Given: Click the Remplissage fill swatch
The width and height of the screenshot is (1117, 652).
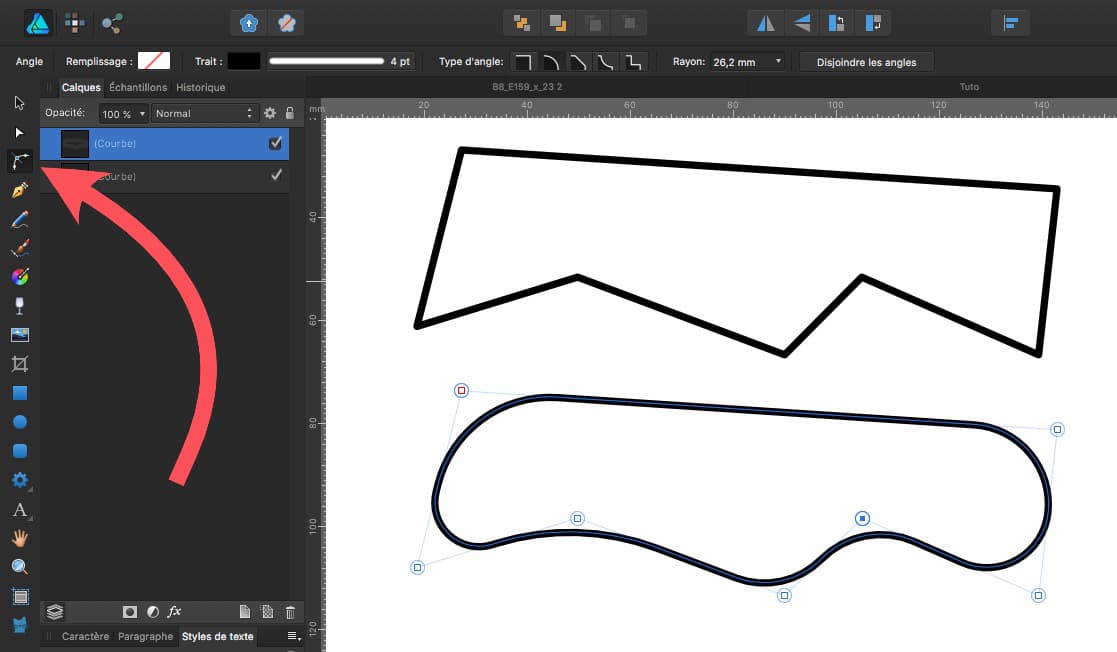Looking at the screenshot, I should [154, 61].
